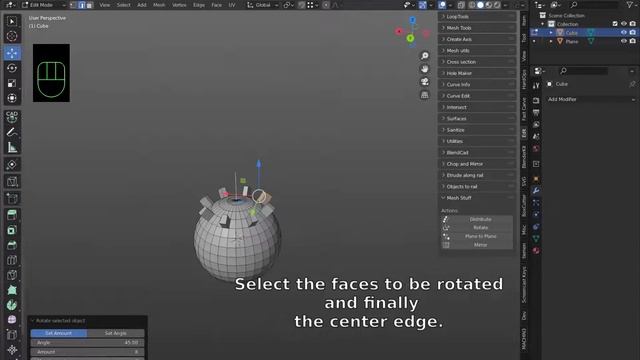
Task: Select the 3D Cursor tool
Action: pyautogui.click(x=12, y=36)
